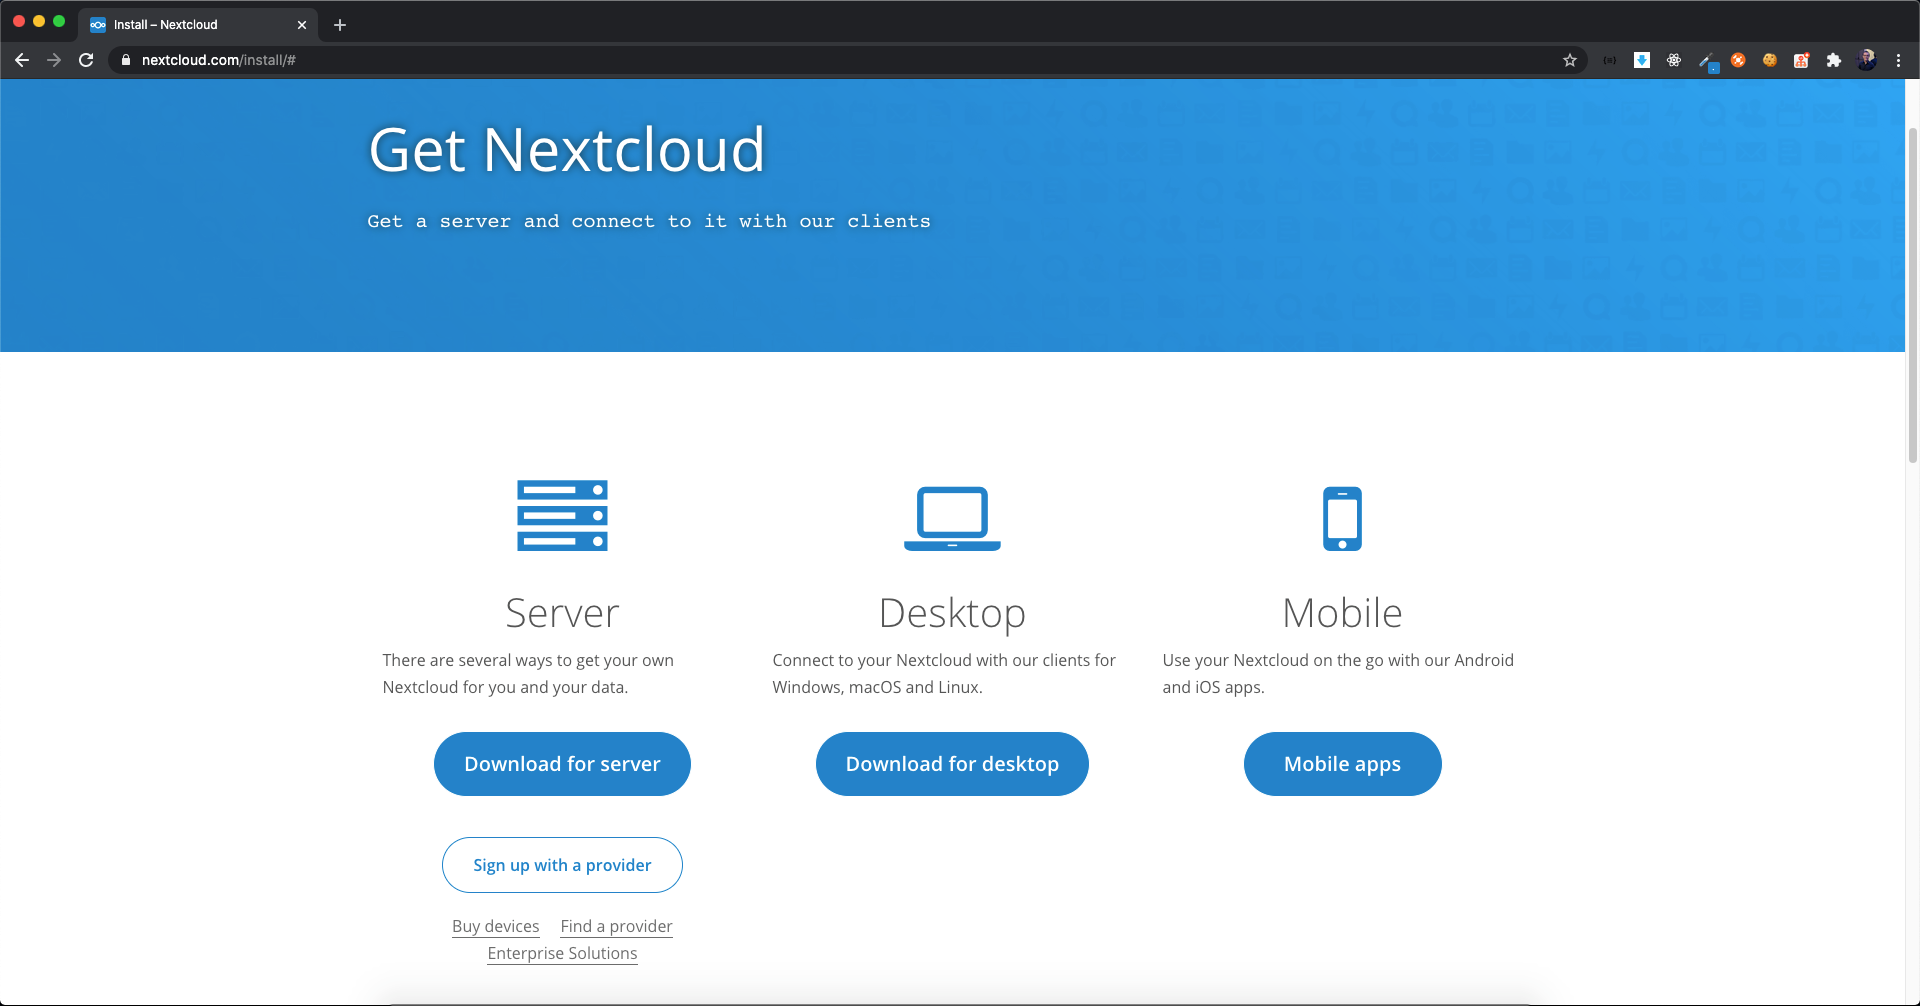Open the cookie editor extension

1770,60
